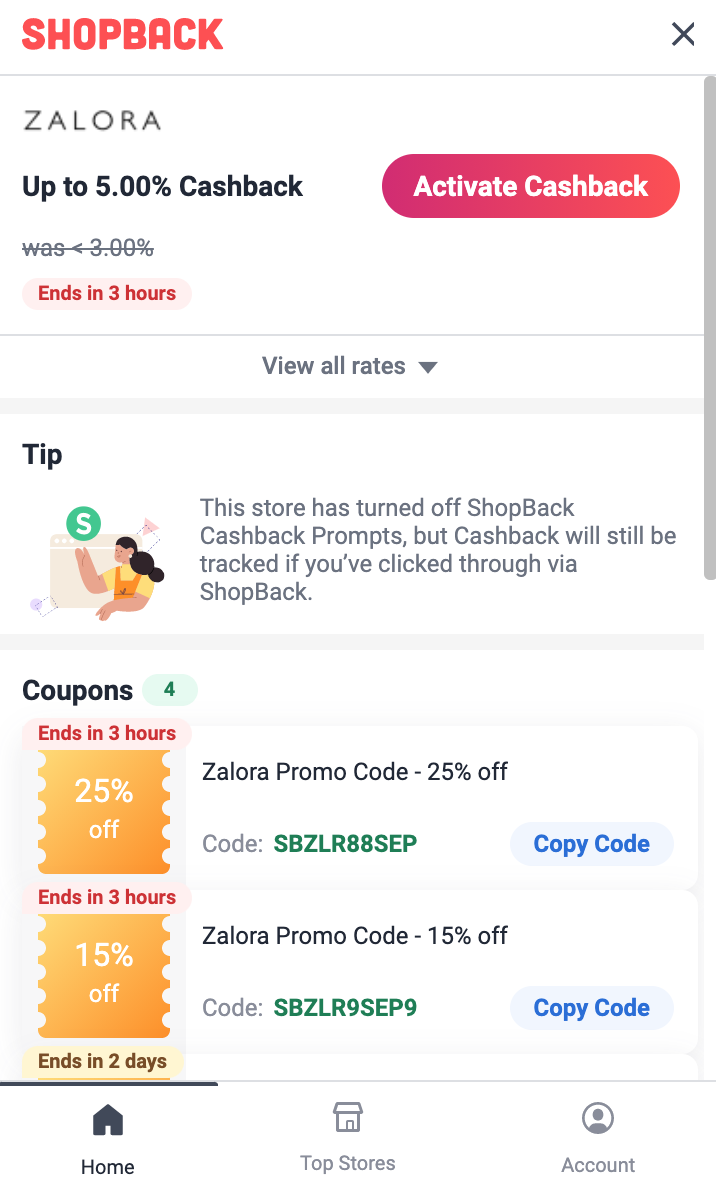Select promo code SBZLR9SEP9 text
This screenshot has width=716, height=1192.
coord(345,1008)
